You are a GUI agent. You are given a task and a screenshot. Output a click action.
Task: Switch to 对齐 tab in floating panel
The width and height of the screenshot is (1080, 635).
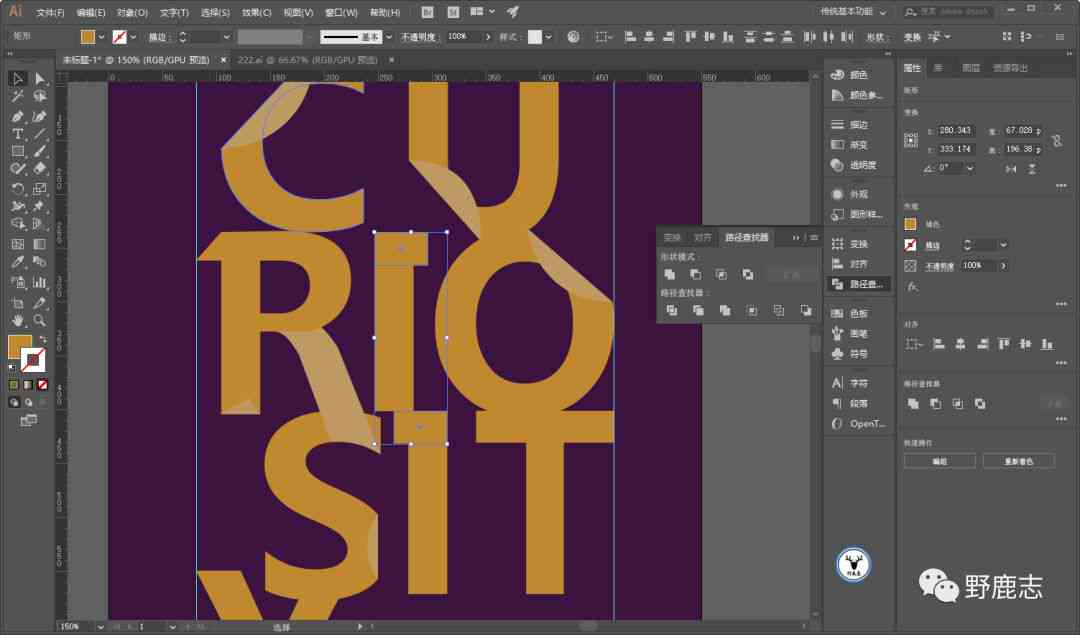point(702,238)
